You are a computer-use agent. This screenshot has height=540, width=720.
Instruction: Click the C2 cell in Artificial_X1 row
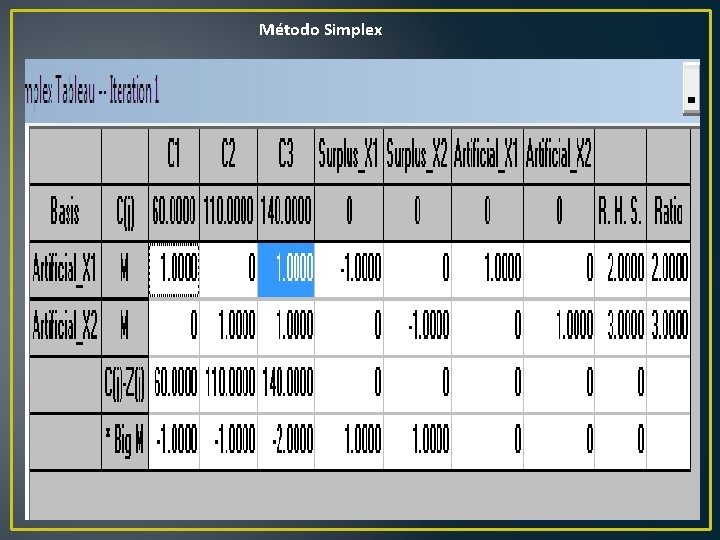[229, 270]
